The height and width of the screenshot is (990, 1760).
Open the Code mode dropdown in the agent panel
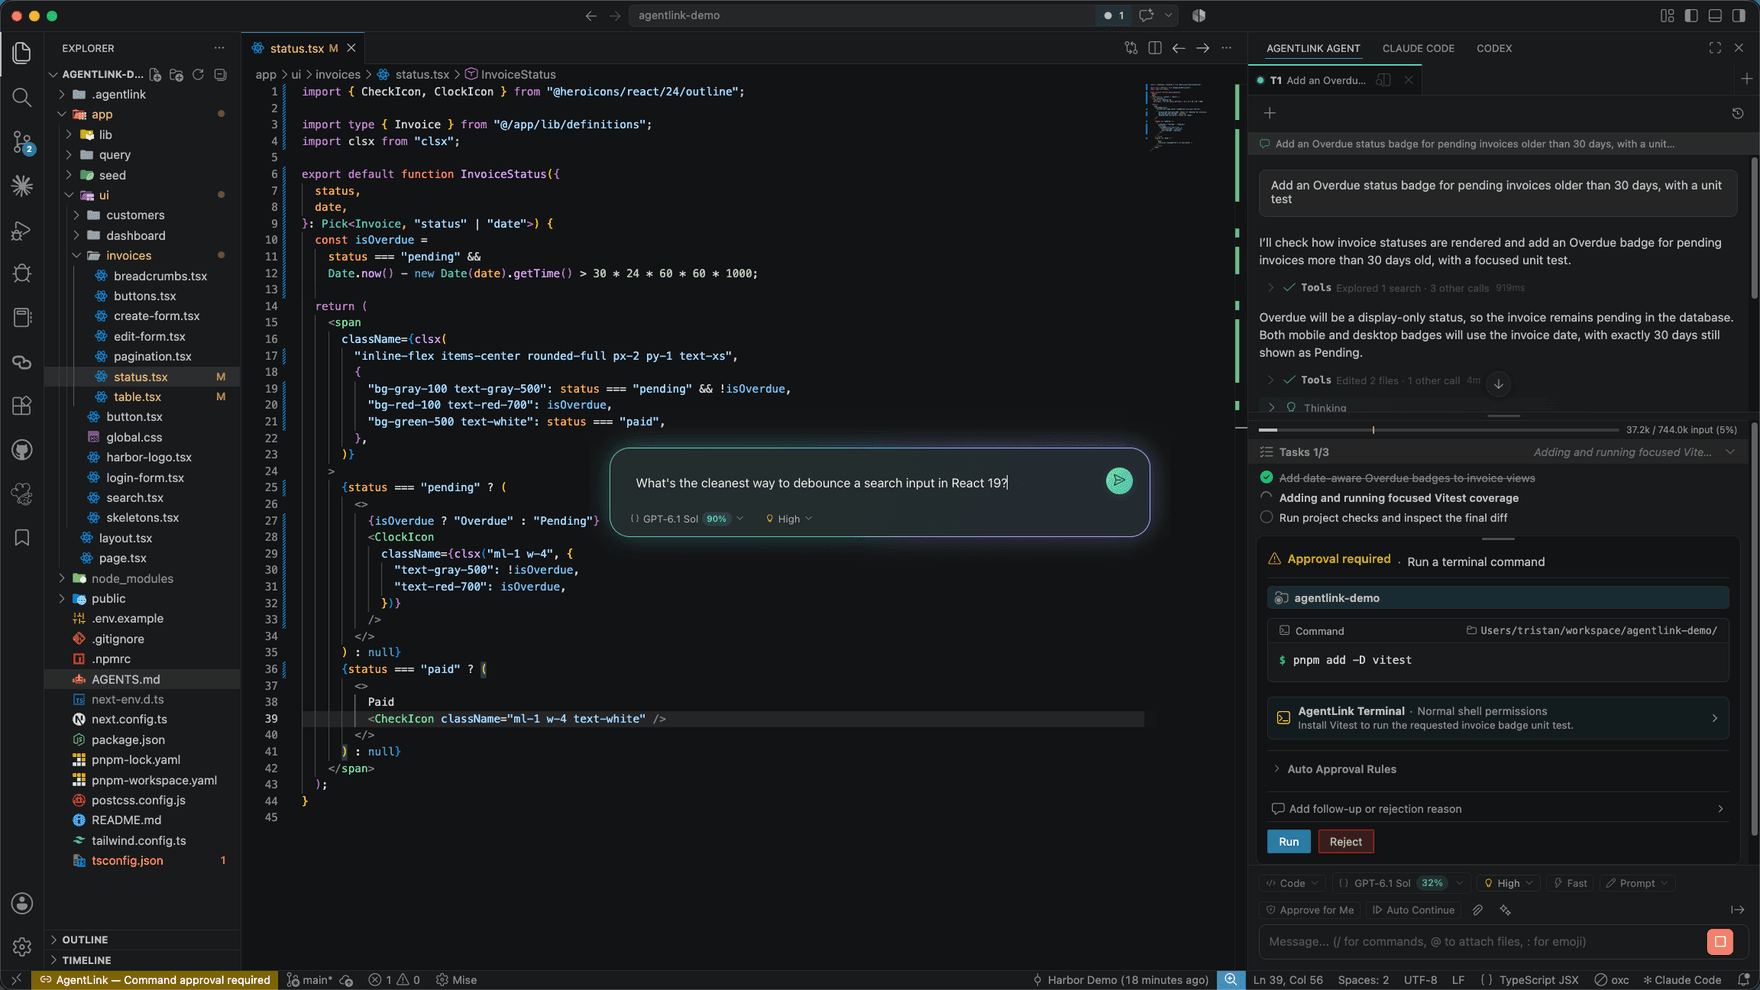point(1292,883)
